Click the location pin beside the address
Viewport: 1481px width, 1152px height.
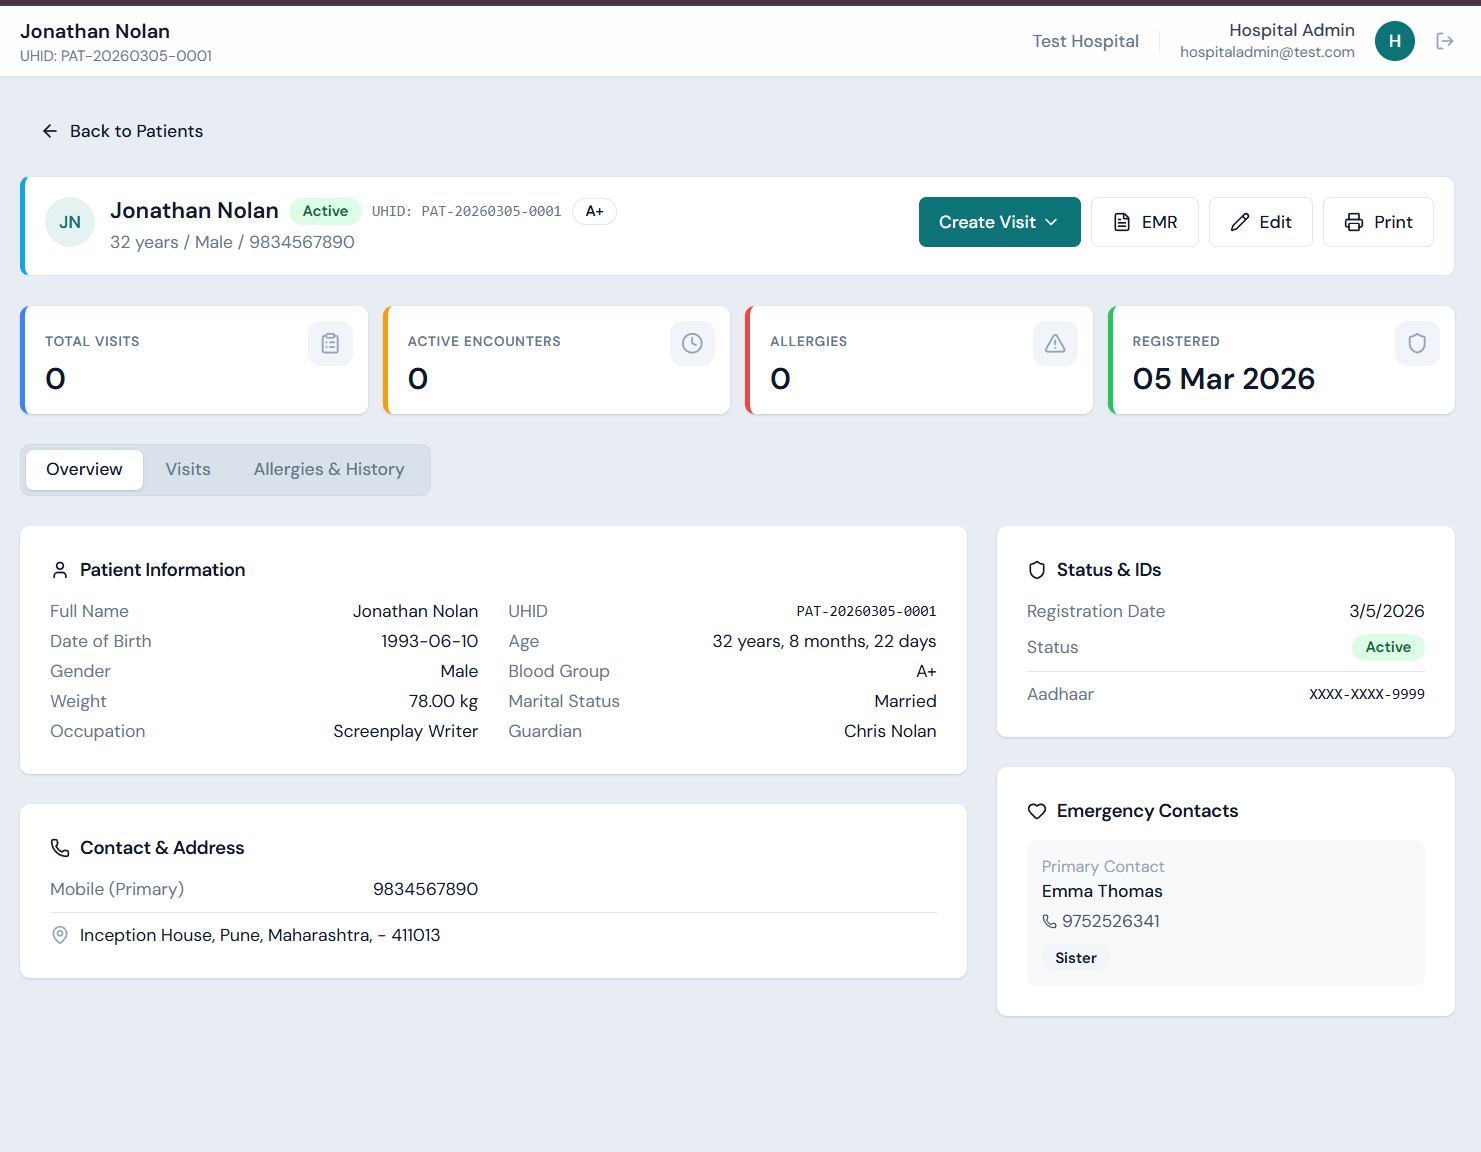[59, 935]
